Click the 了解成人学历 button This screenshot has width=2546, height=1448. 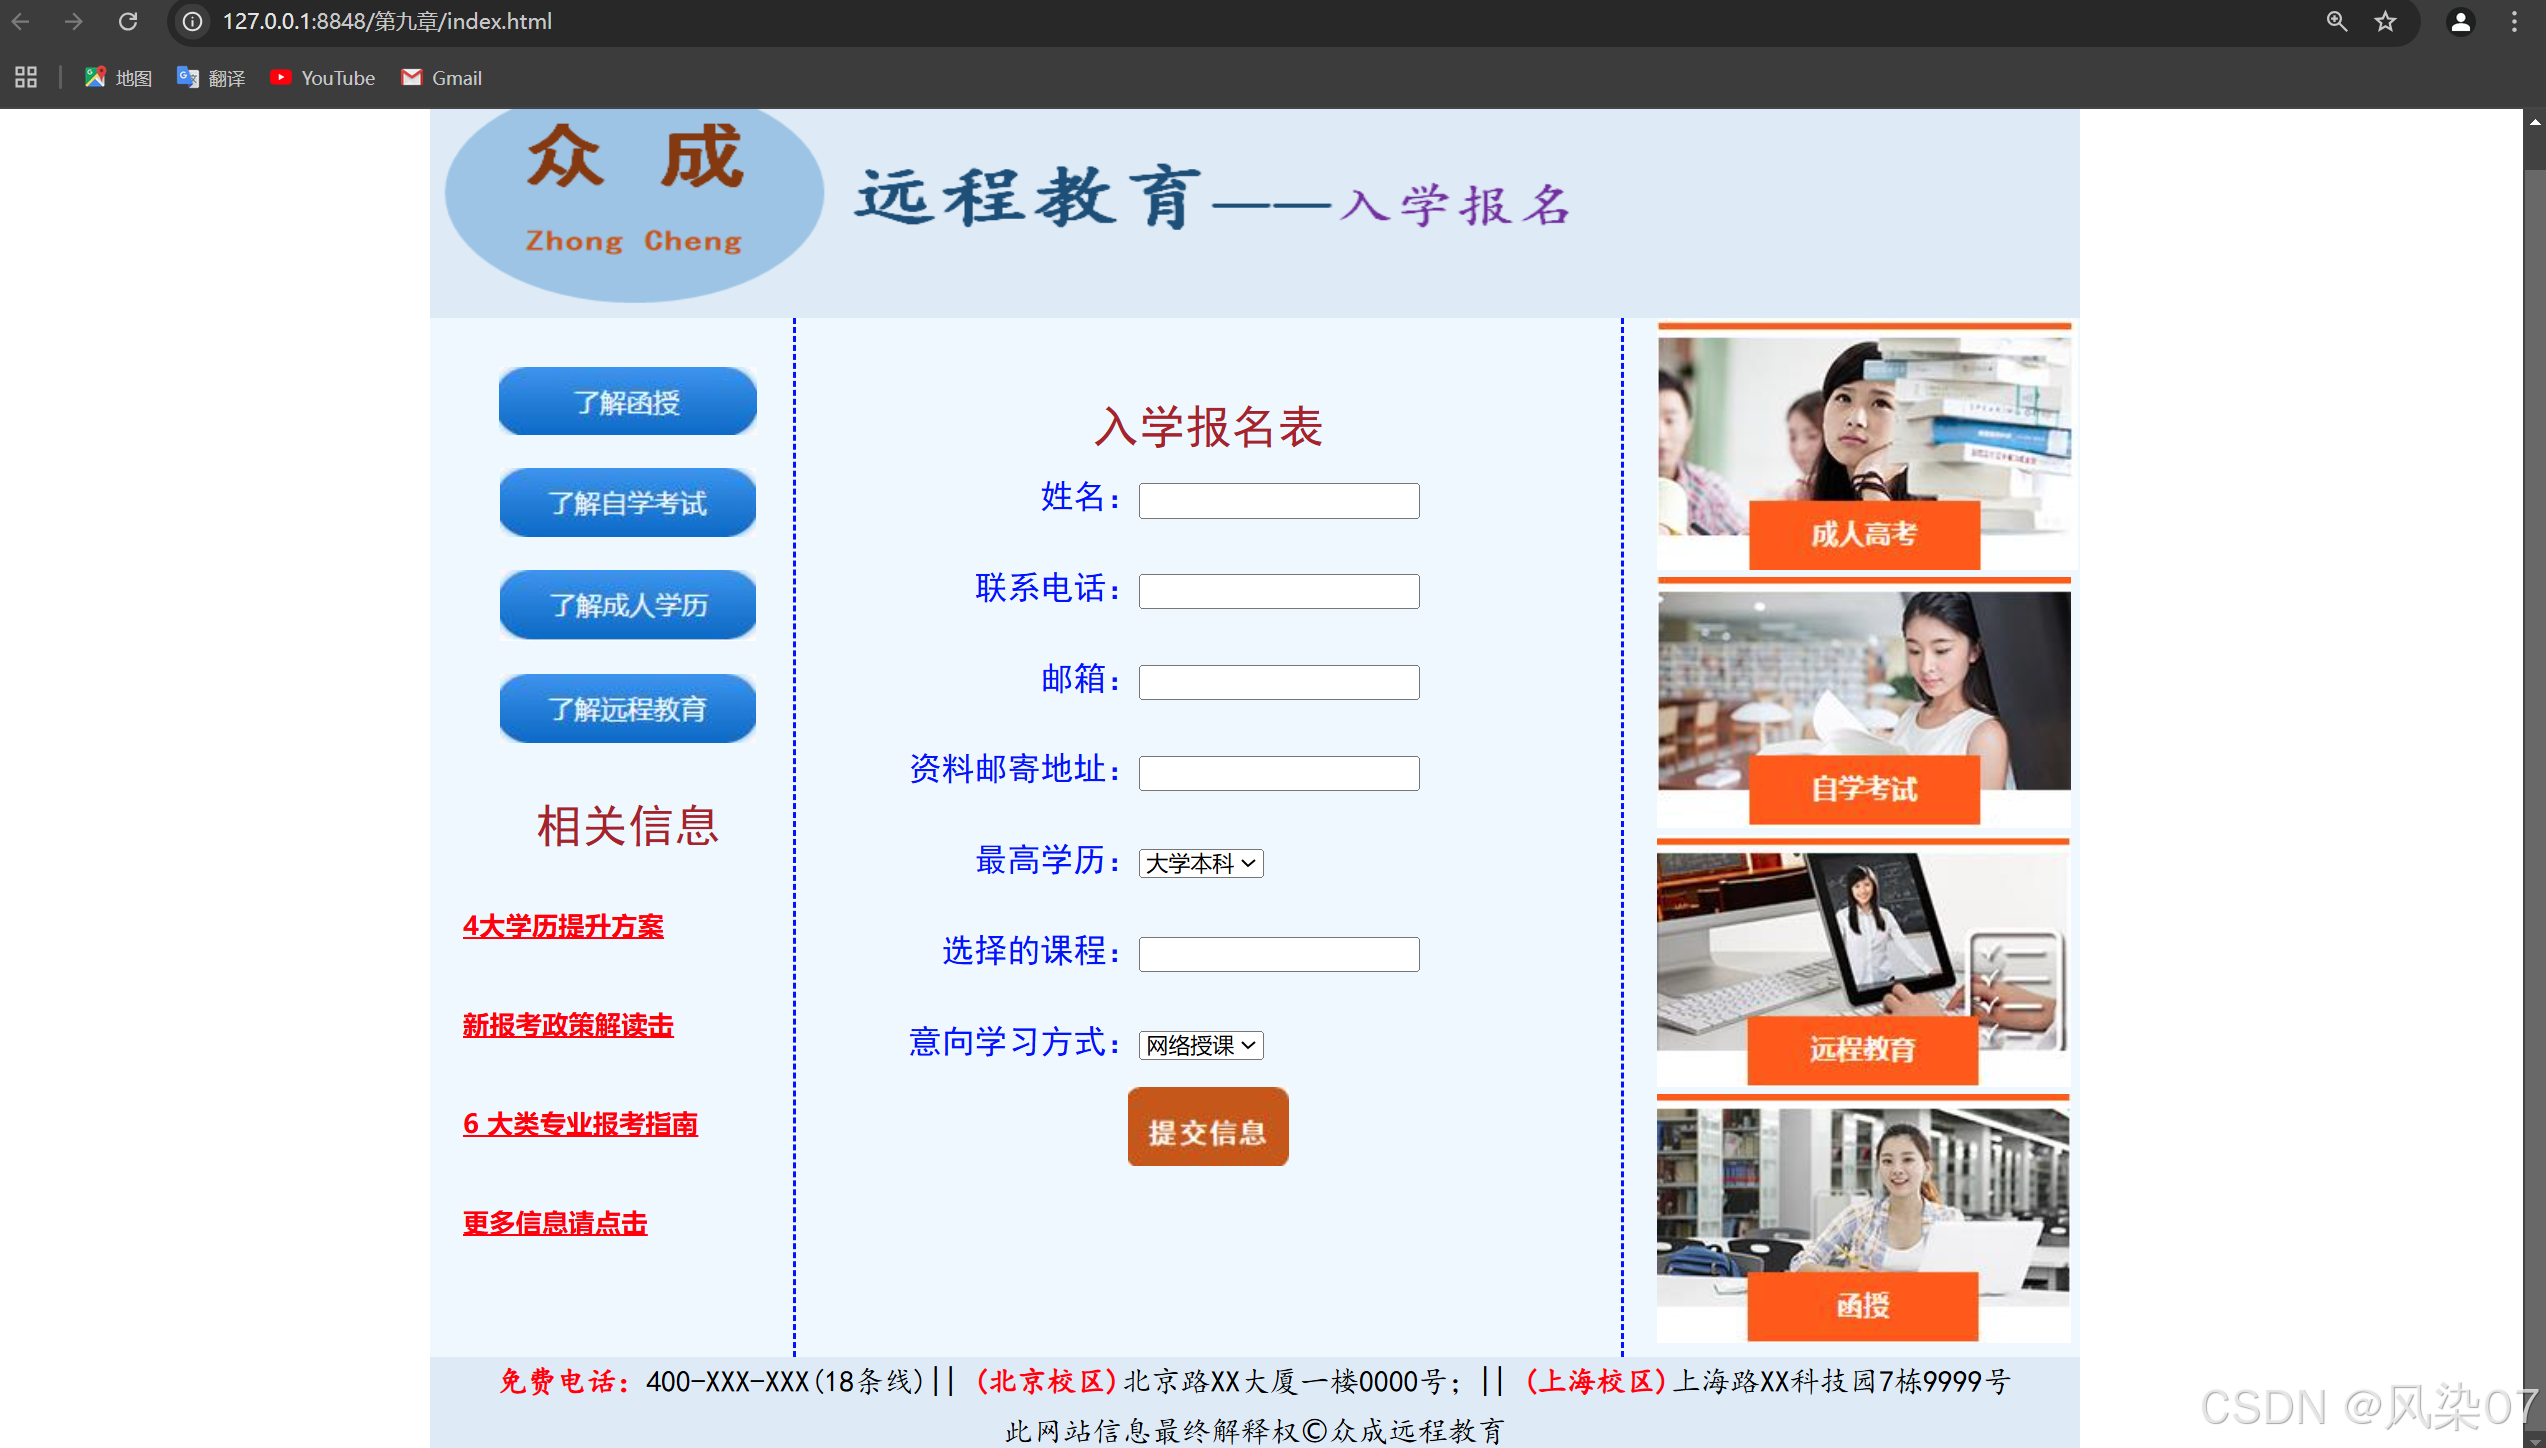[x=627, y=604]
